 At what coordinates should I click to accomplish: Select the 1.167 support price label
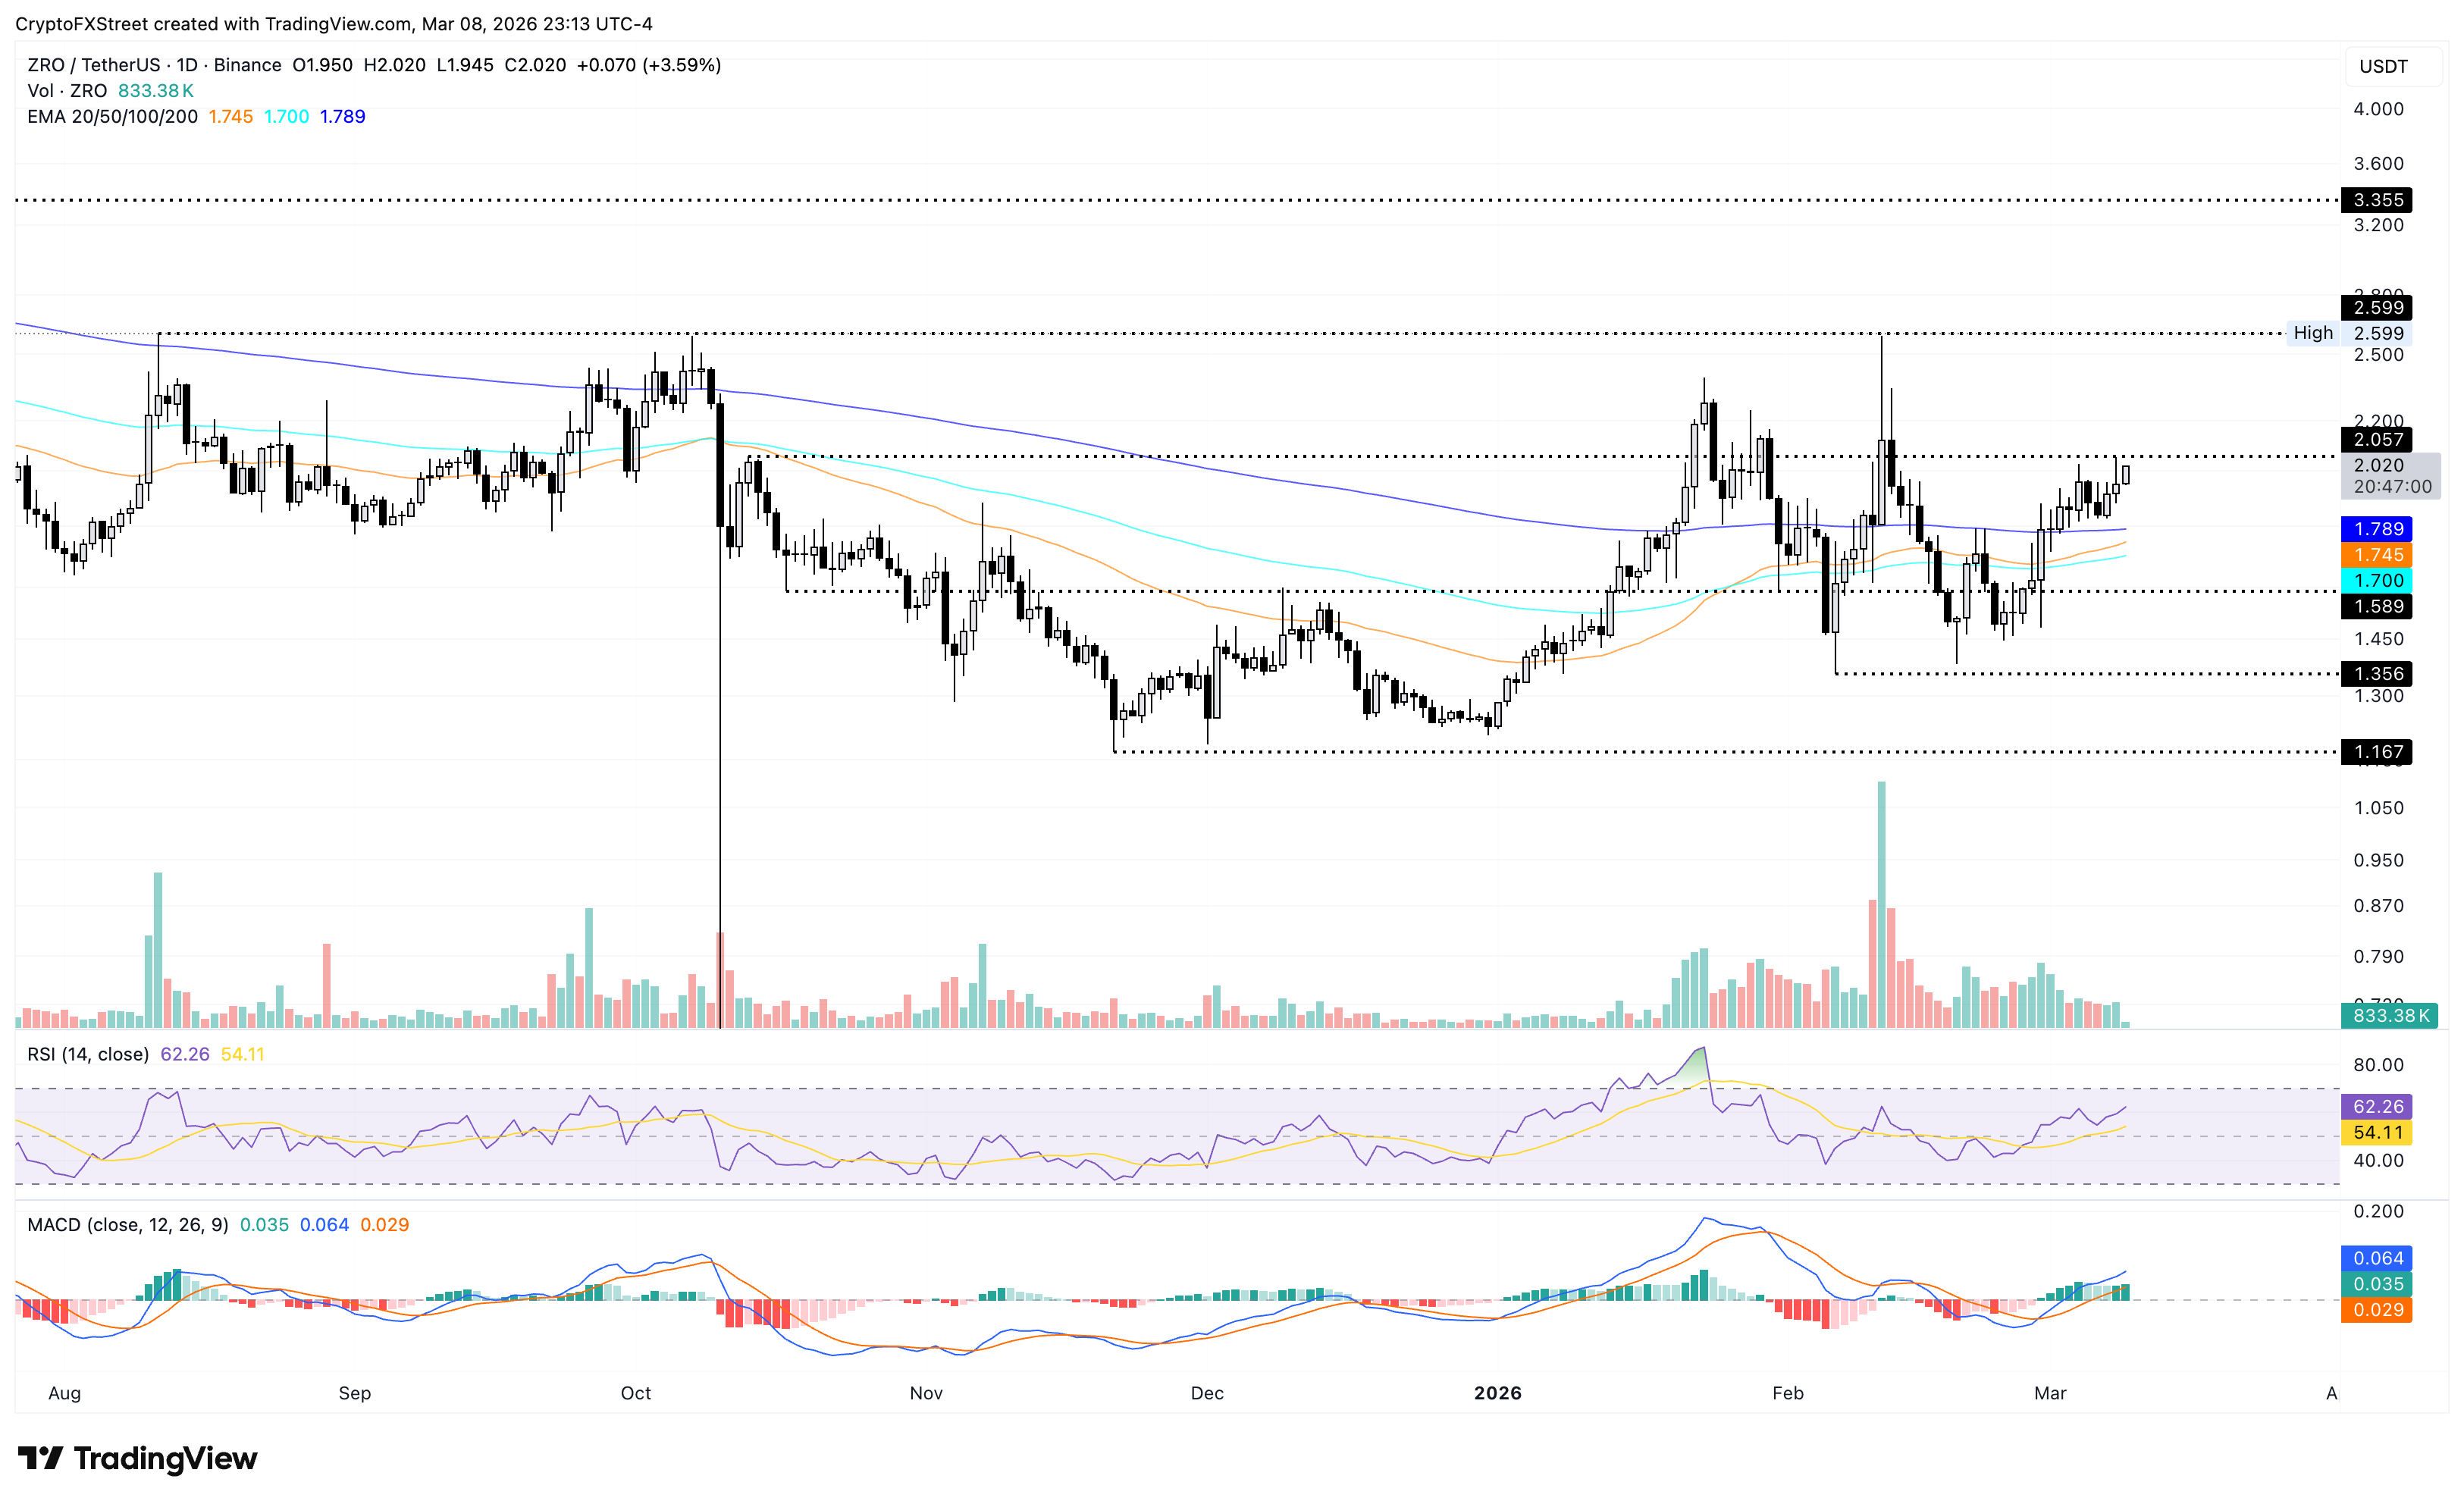tap(2377, 752)
